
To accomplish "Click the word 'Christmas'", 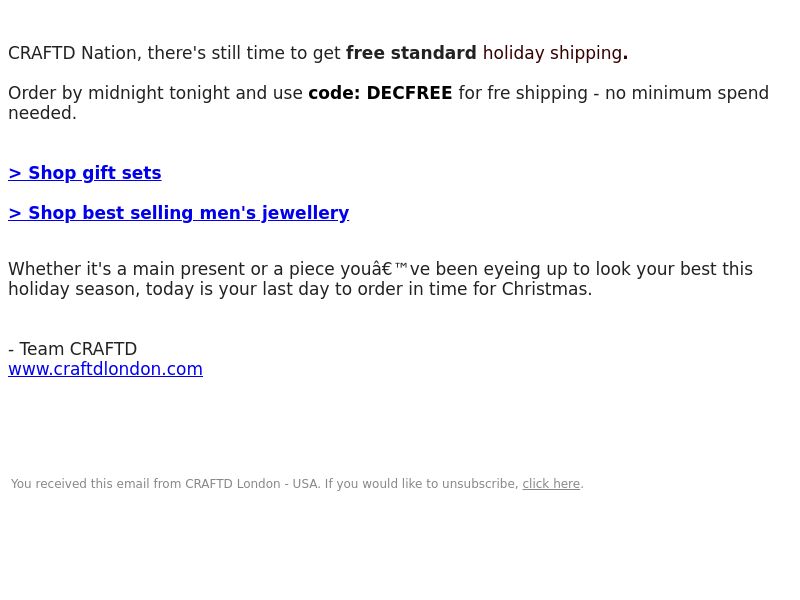I will 544,289.
